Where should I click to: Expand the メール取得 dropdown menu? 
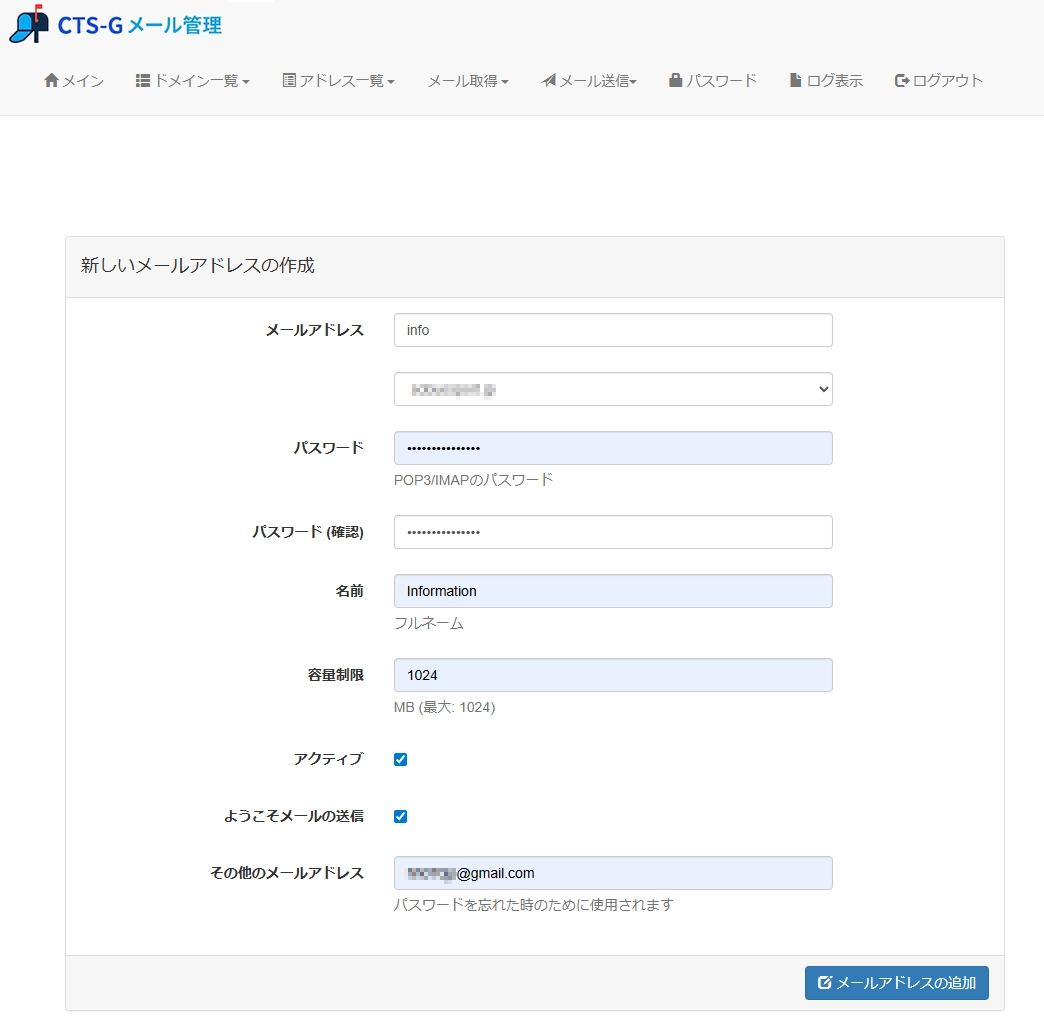pos(466,80)
